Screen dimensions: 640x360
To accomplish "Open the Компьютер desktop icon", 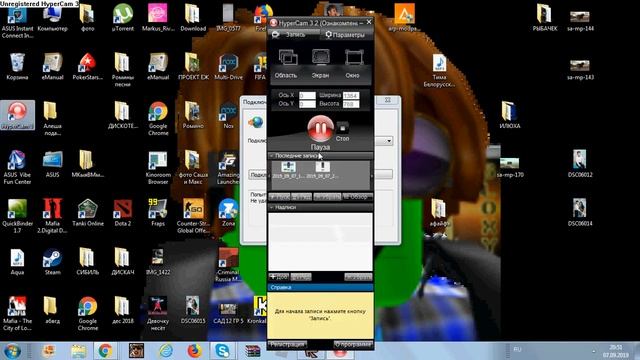I will [x=52, y=18].
